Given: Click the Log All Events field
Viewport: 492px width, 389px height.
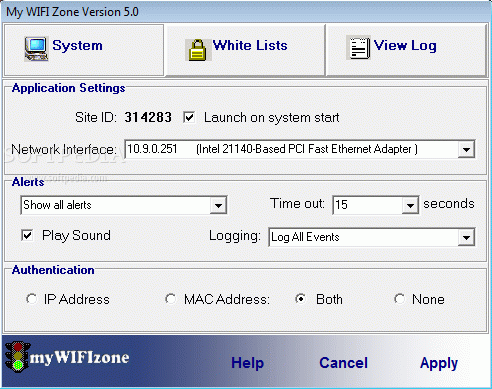Looking at the screenshot, I should [x=372, y=237].
